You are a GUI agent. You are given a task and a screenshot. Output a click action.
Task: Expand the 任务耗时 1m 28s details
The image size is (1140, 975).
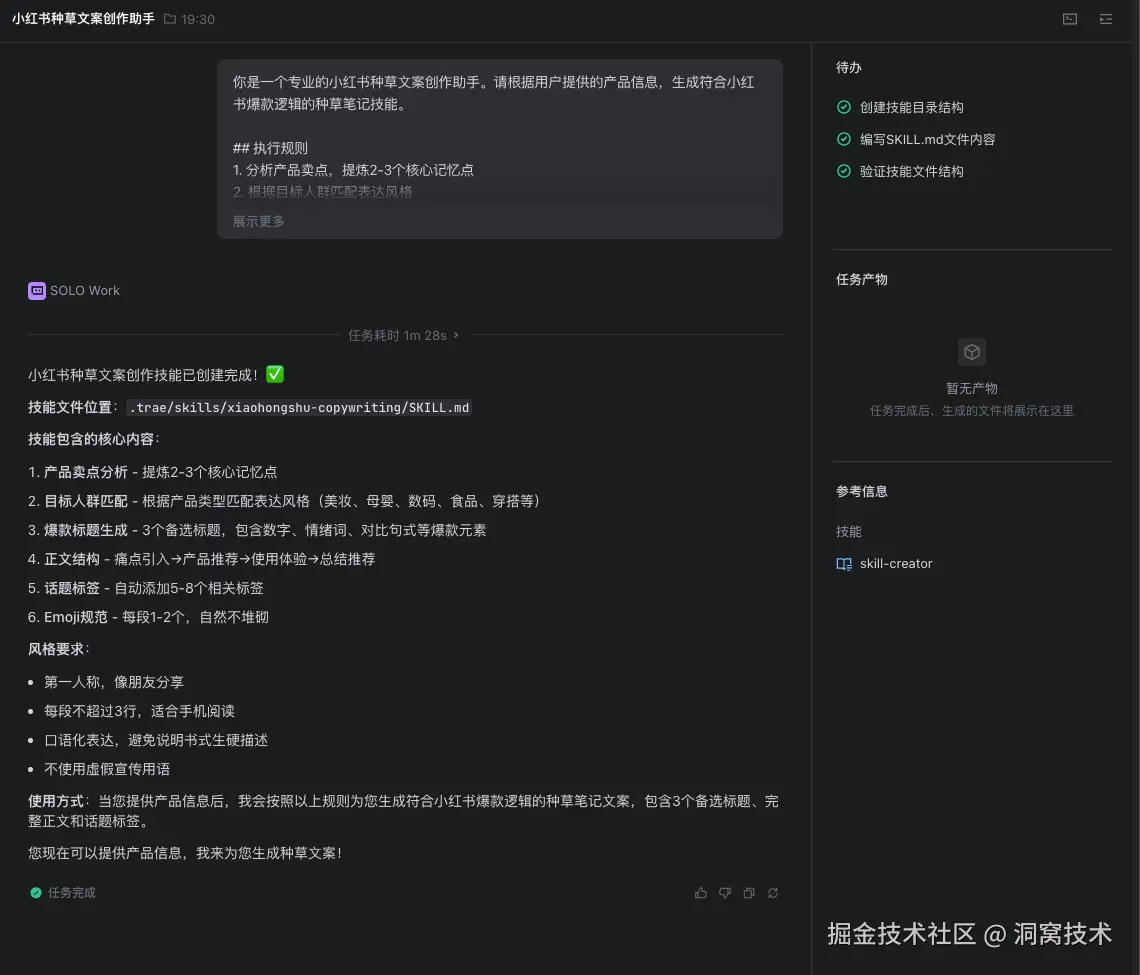point(404,335)
